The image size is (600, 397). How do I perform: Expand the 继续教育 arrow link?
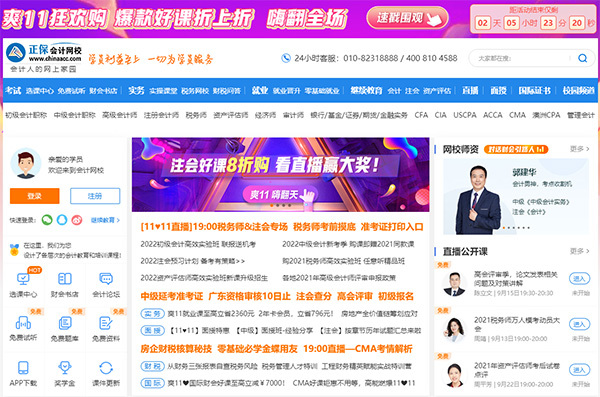click(x=105, y=220)
